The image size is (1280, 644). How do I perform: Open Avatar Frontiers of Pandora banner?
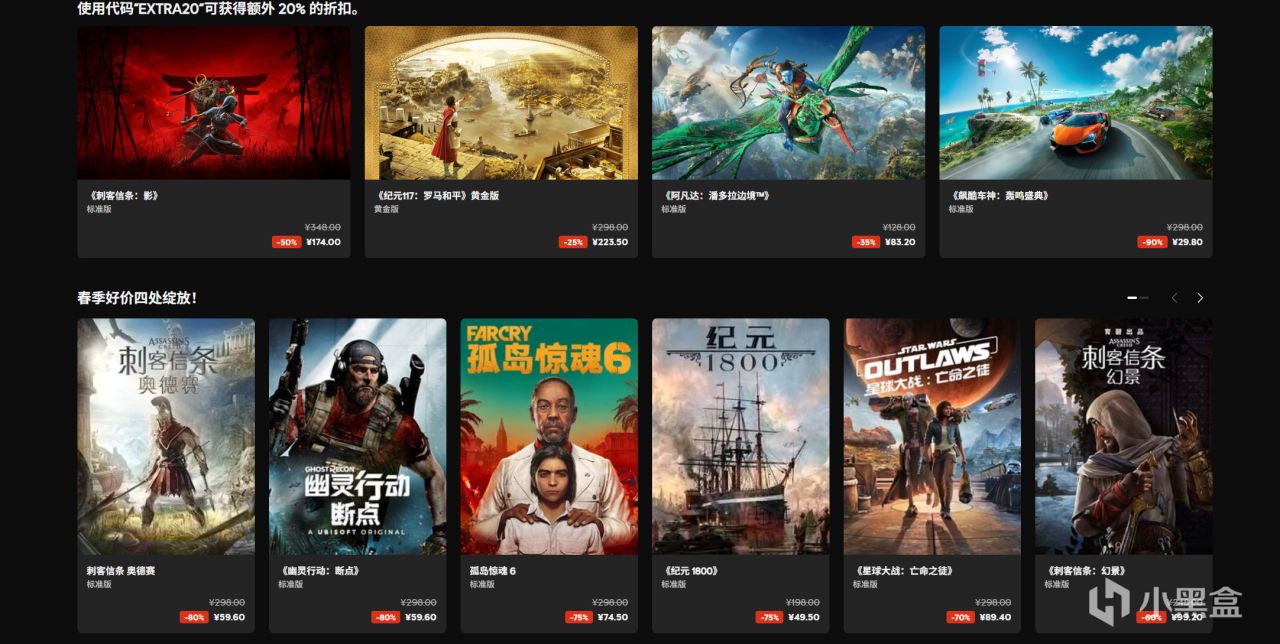[x=788, y=103]
